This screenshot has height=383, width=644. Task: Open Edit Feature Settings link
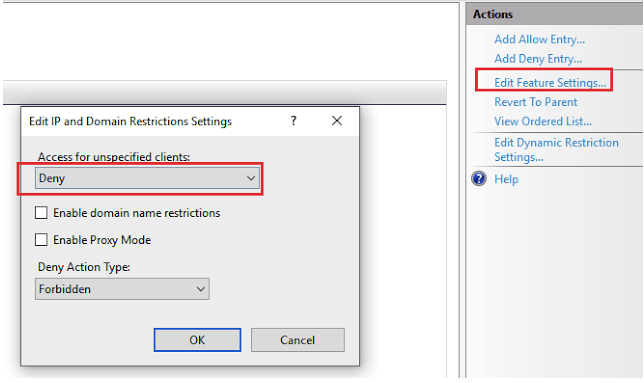tap(550, 83)
